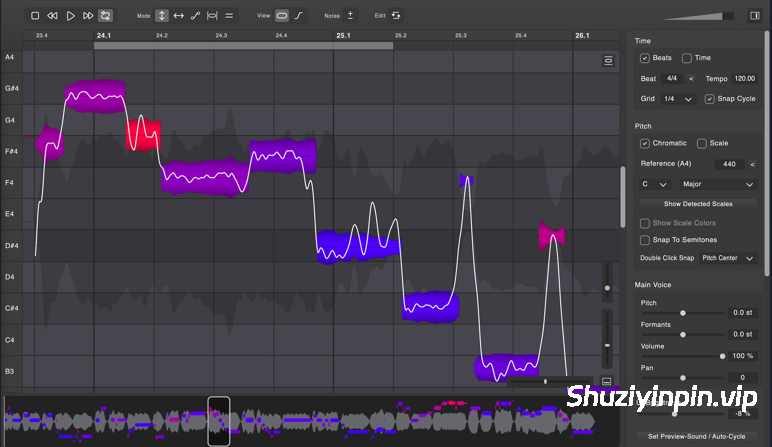Click the lower vertical zoom slider handle
Image resolution: width=772 pixels, height=447 pixels.
pyautogui.click(x=607, y=345)
